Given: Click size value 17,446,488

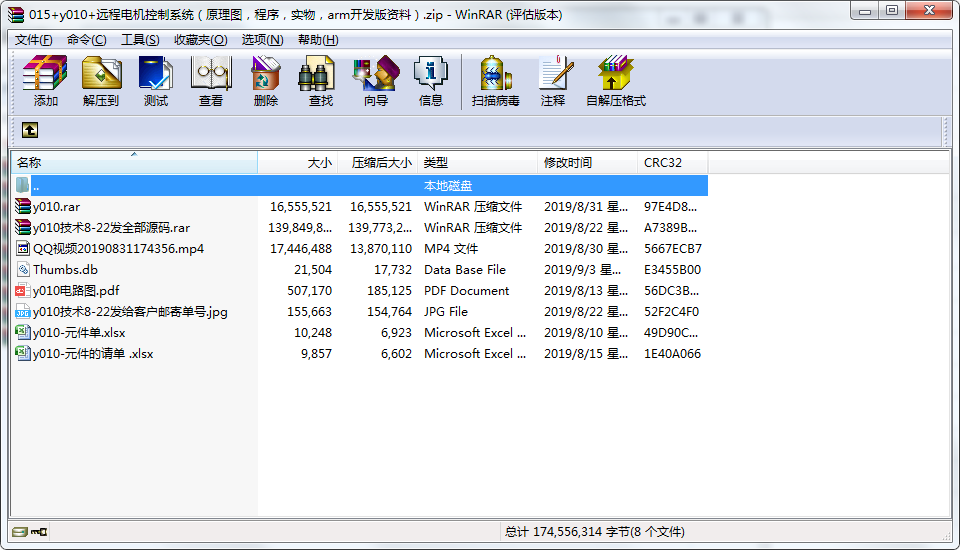Looking at the screenshot, I should tap(301, 249).
